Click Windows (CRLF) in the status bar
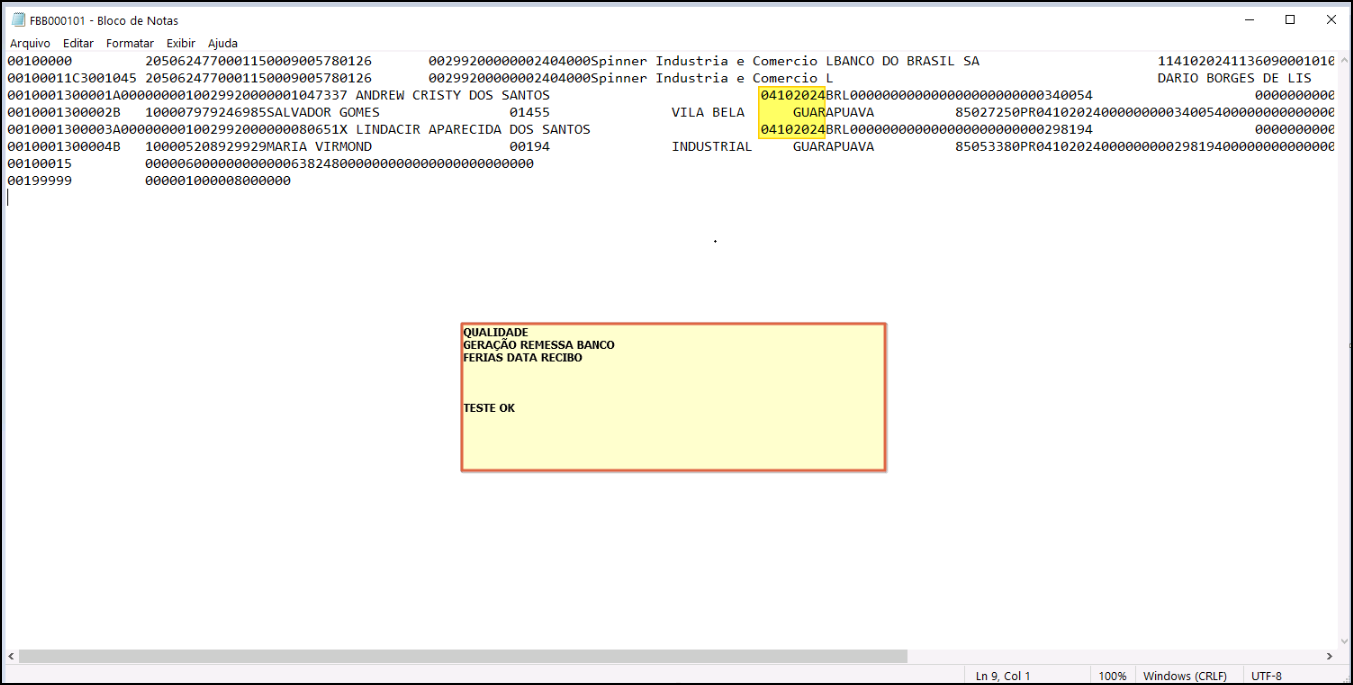The image size is (1353, 685). click(1184, 676)
